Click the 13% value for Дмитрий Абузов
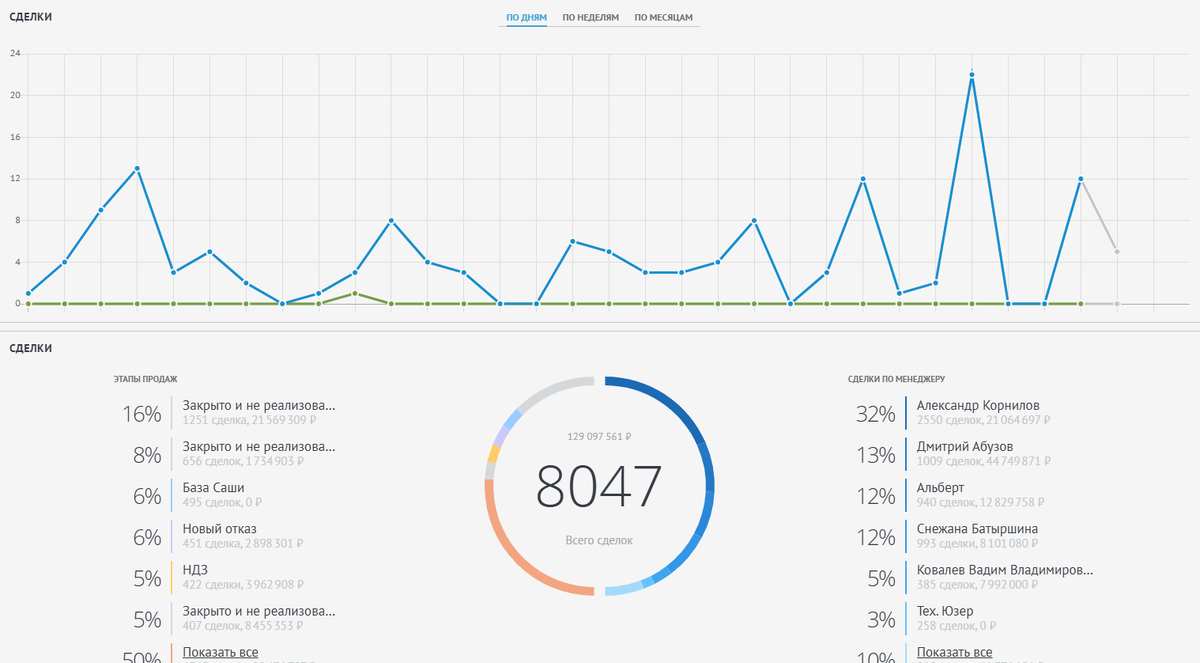The height and width of the screenshot is (663, 1200). click(875, 455)
